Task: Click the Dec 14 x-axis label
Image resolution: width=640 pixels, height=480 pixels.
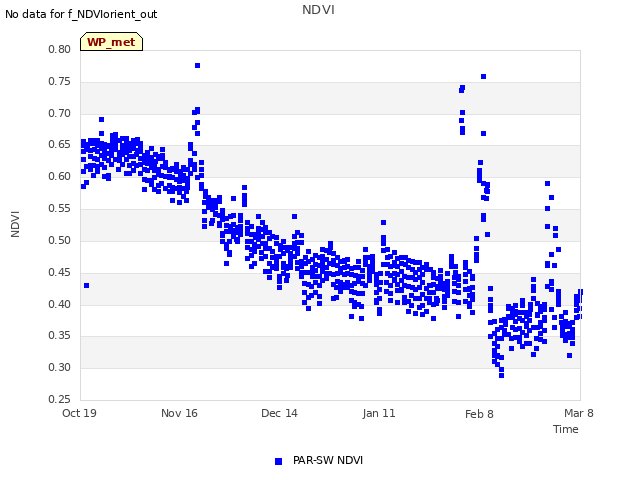Action: click(x=279, y=413)
